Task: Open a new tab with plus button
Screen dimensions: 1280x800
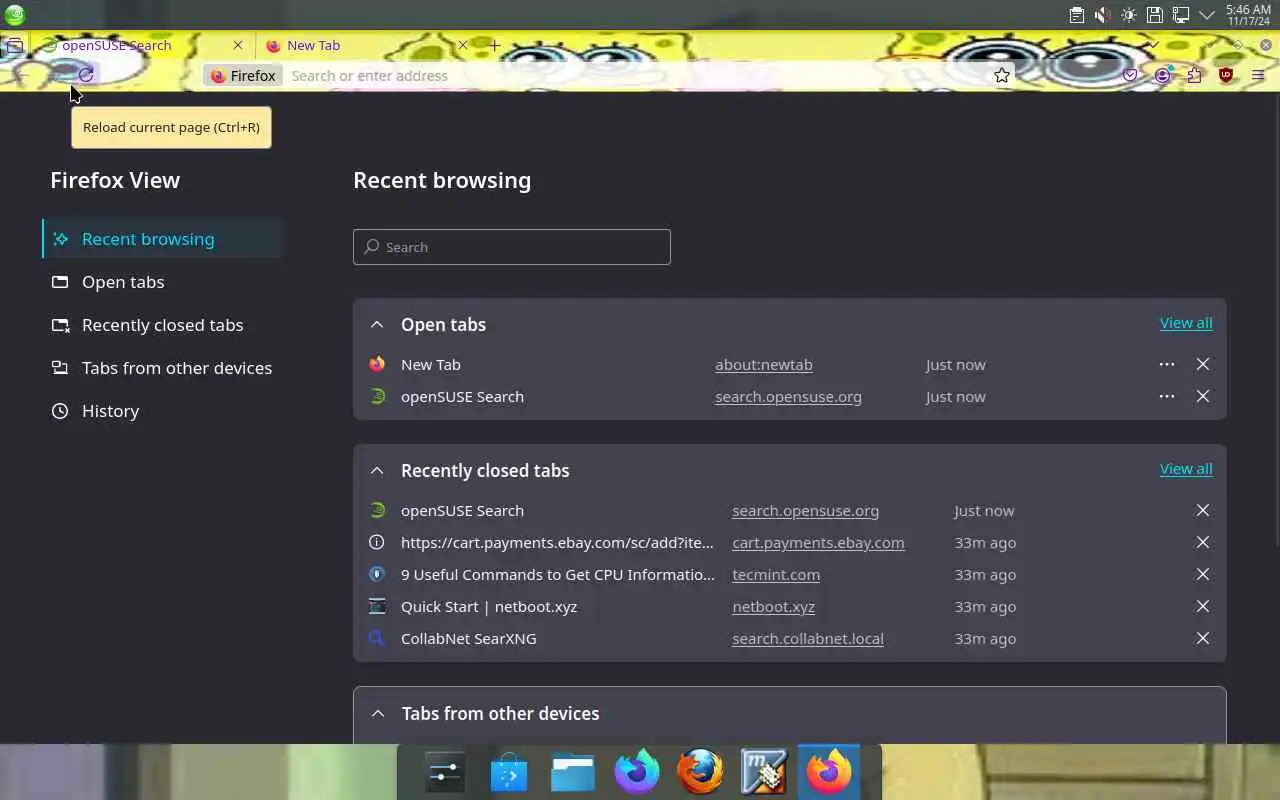Action: (x=494, y=45)
